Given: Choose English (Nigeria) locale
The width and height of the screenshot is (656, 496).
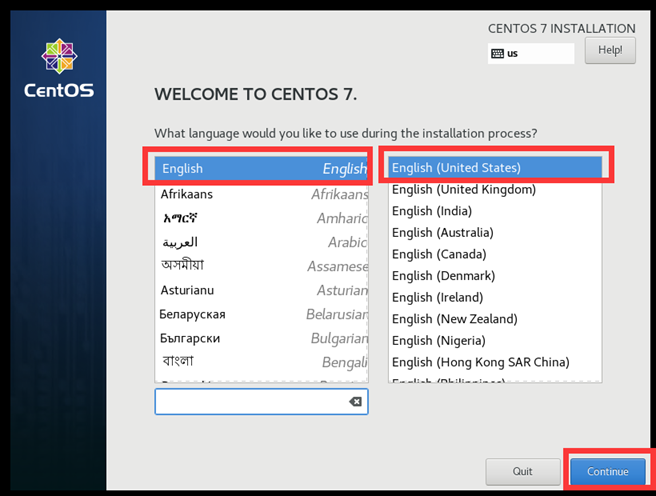Looking at the screenshot, I should (495, 341).
